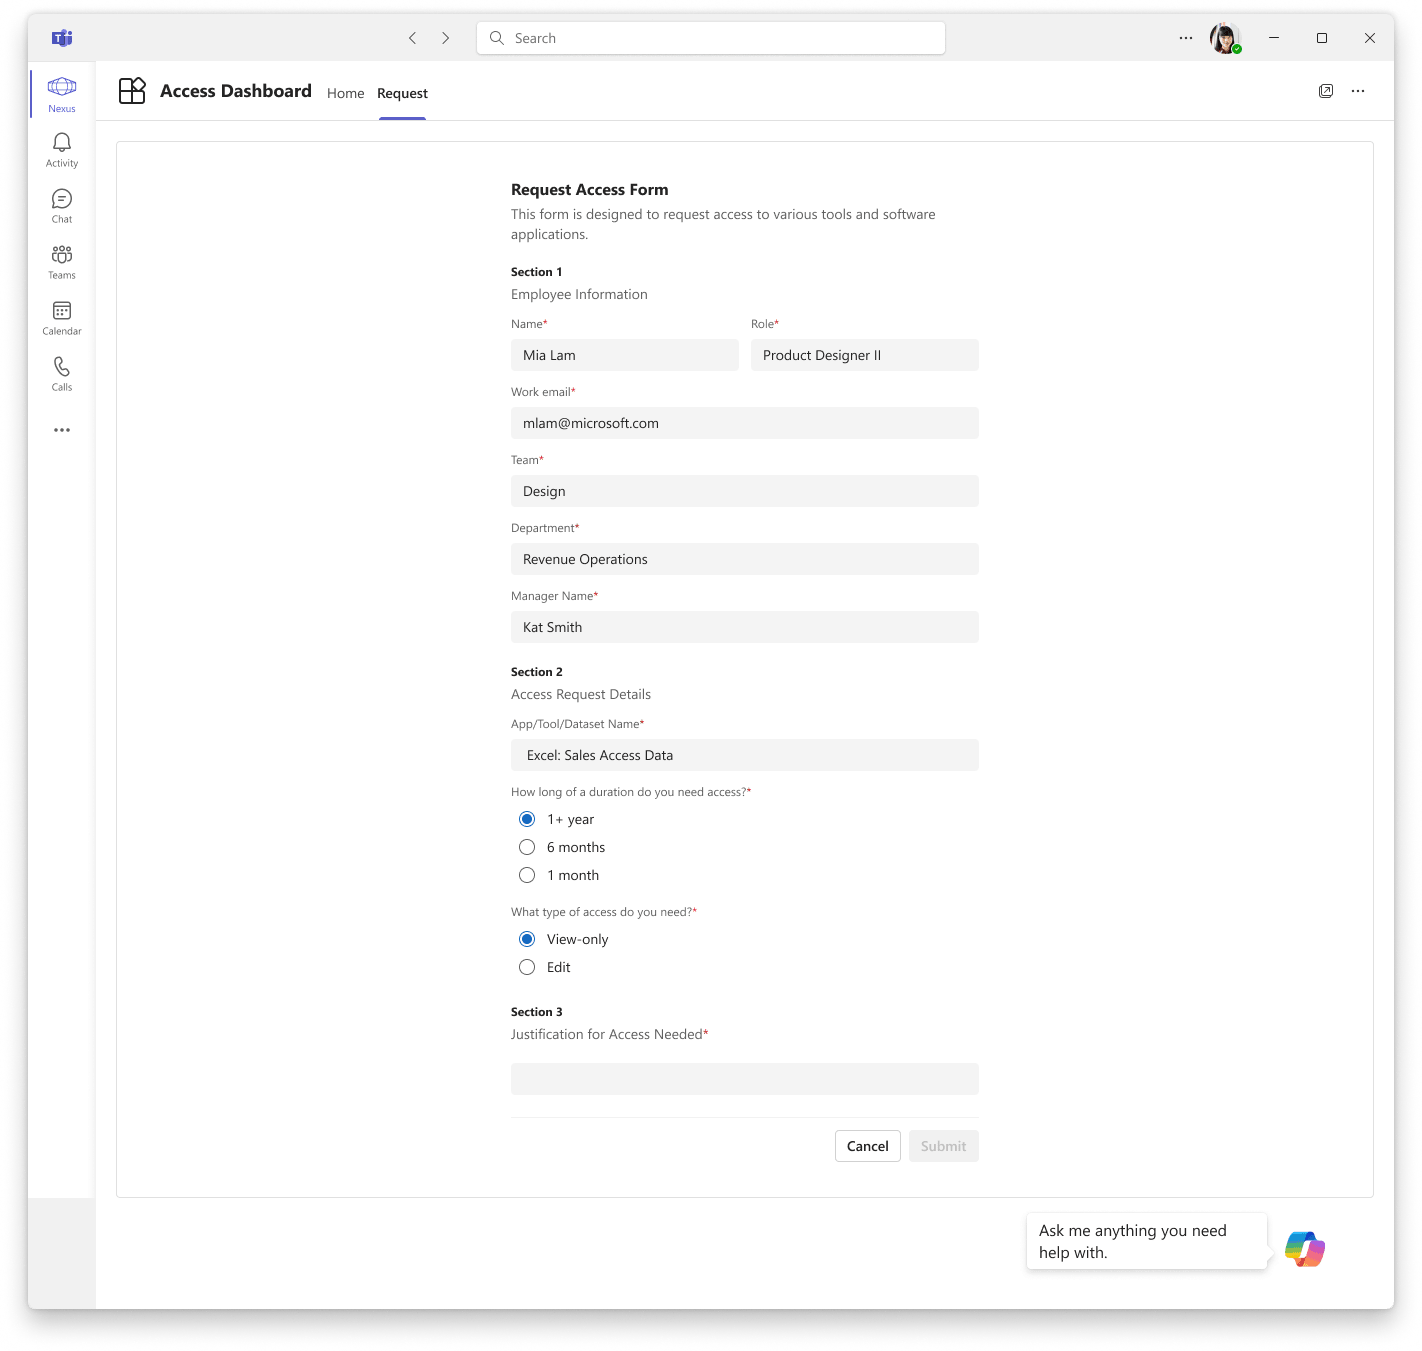Image resolution: width=1422 pixels, height=1351 pixels.
Task: Pop out the app in new window
Action: (x=1326, y=91)
